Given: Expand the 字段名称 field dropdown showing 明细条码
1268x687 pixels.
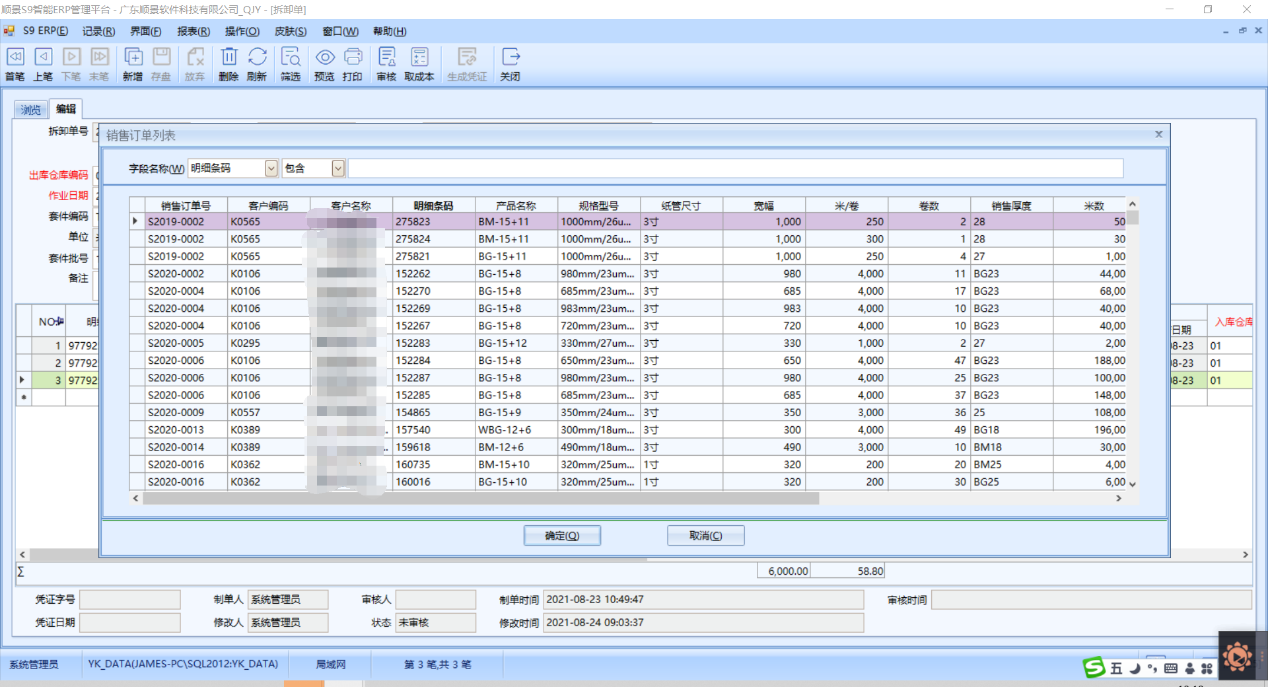Looking at the screenshot, I should coord(271,168).
